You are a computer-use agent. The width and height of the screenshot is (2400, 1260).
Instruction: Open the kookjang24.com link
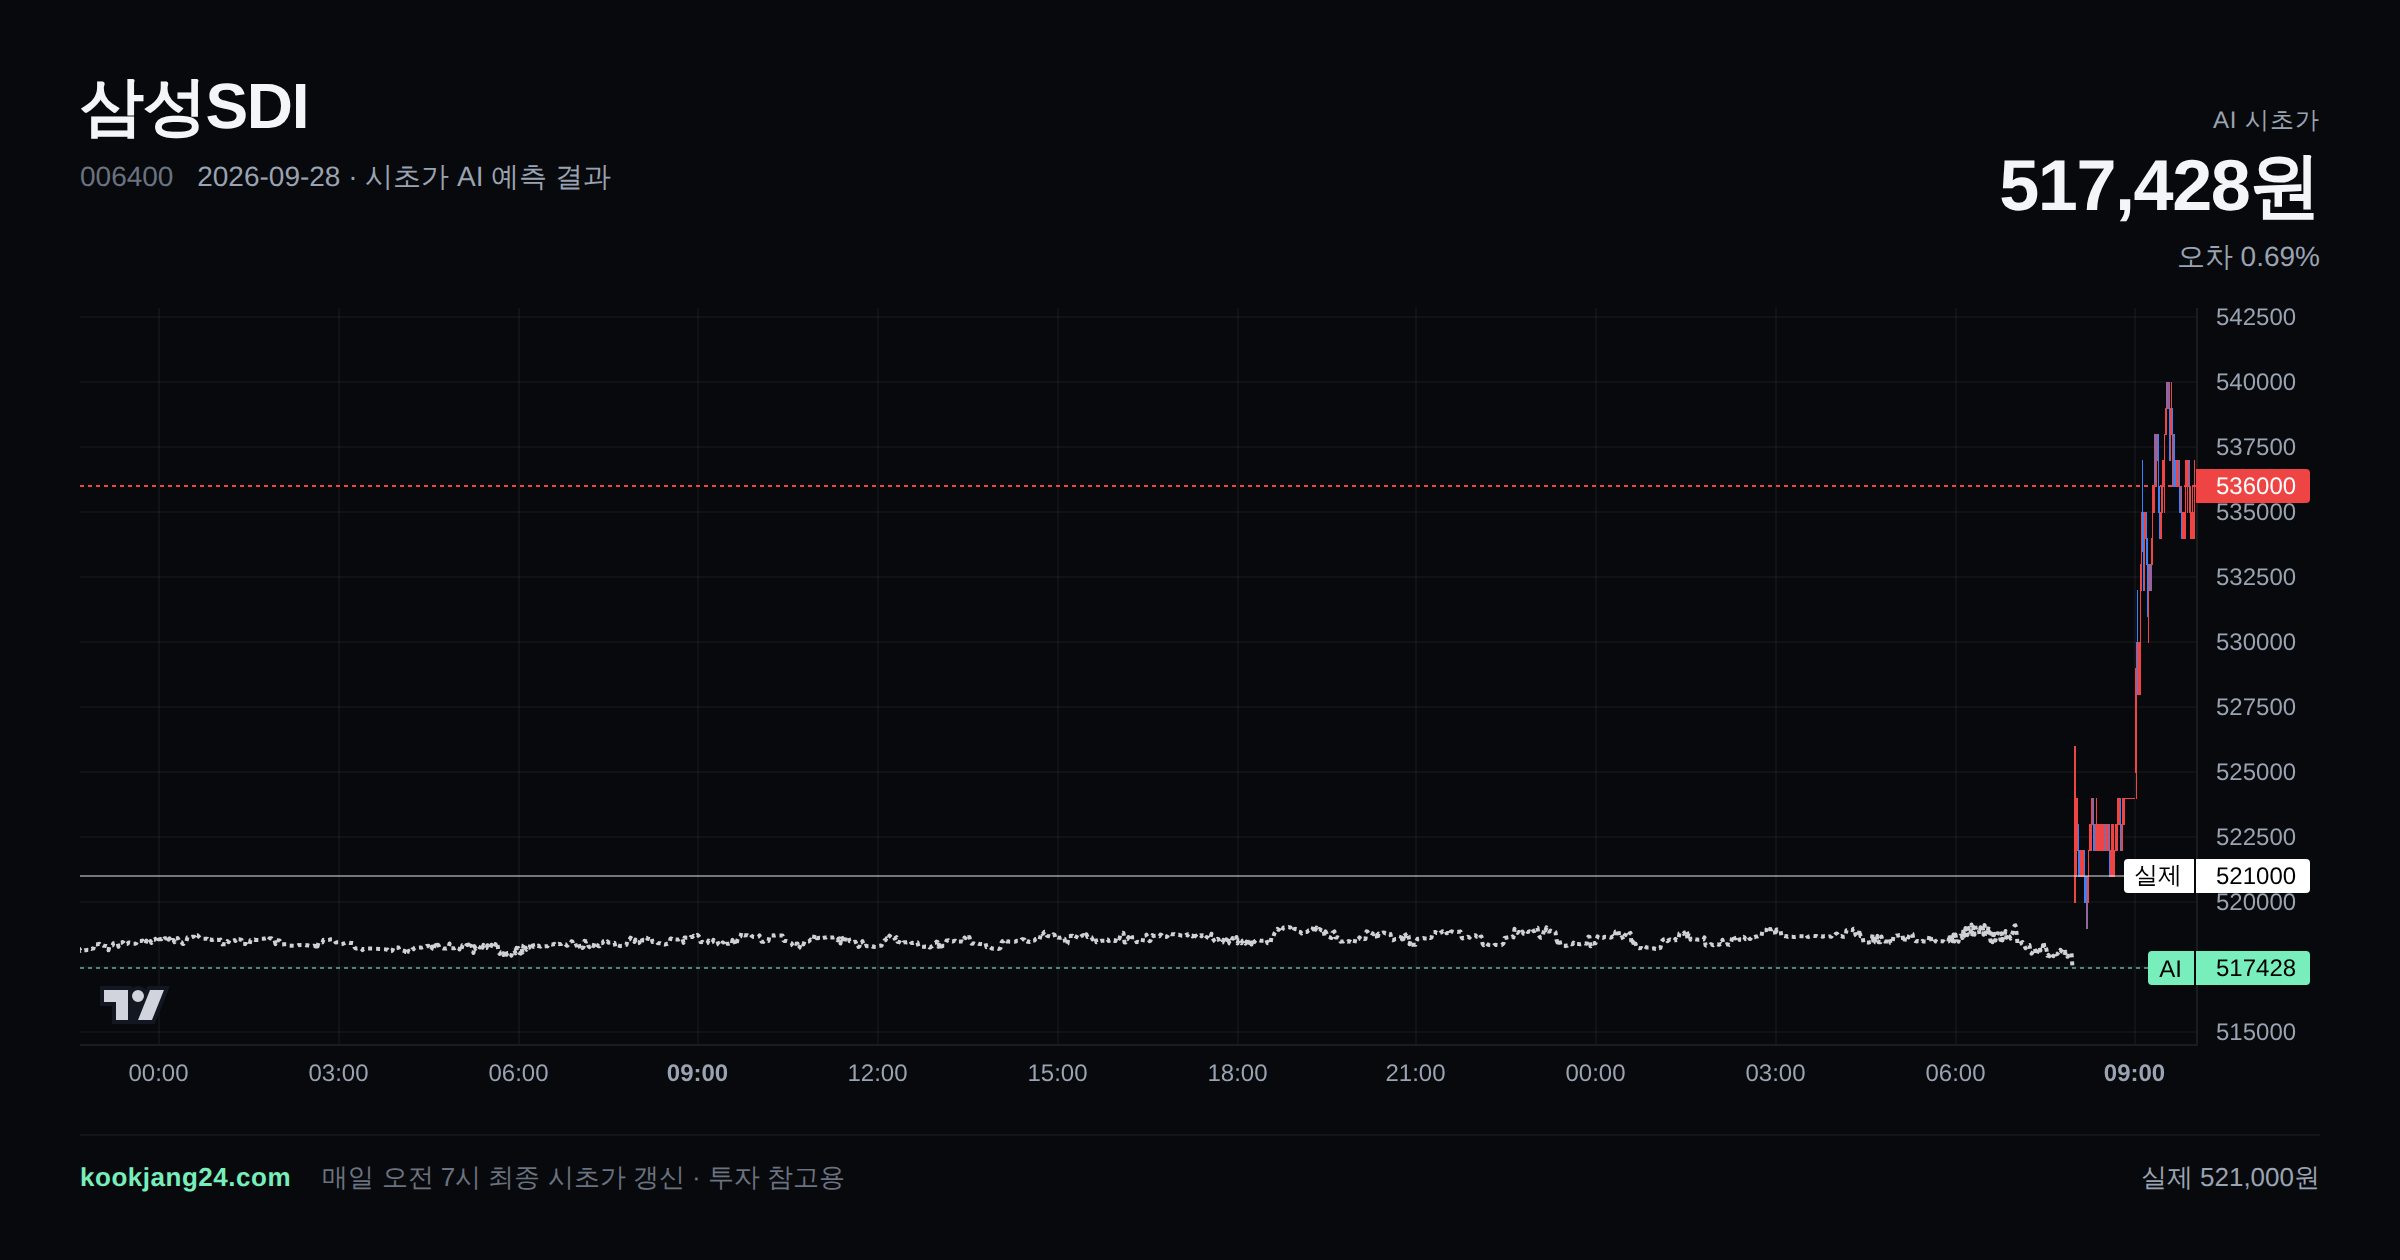185,1177
